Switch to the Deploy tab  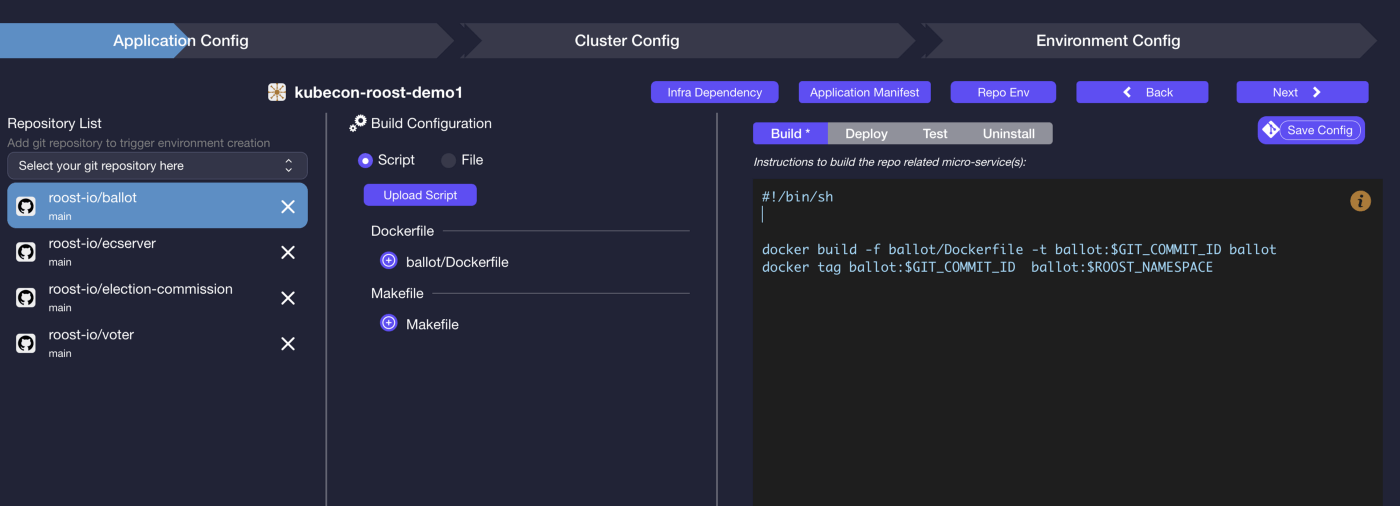(x=866, y=133)
